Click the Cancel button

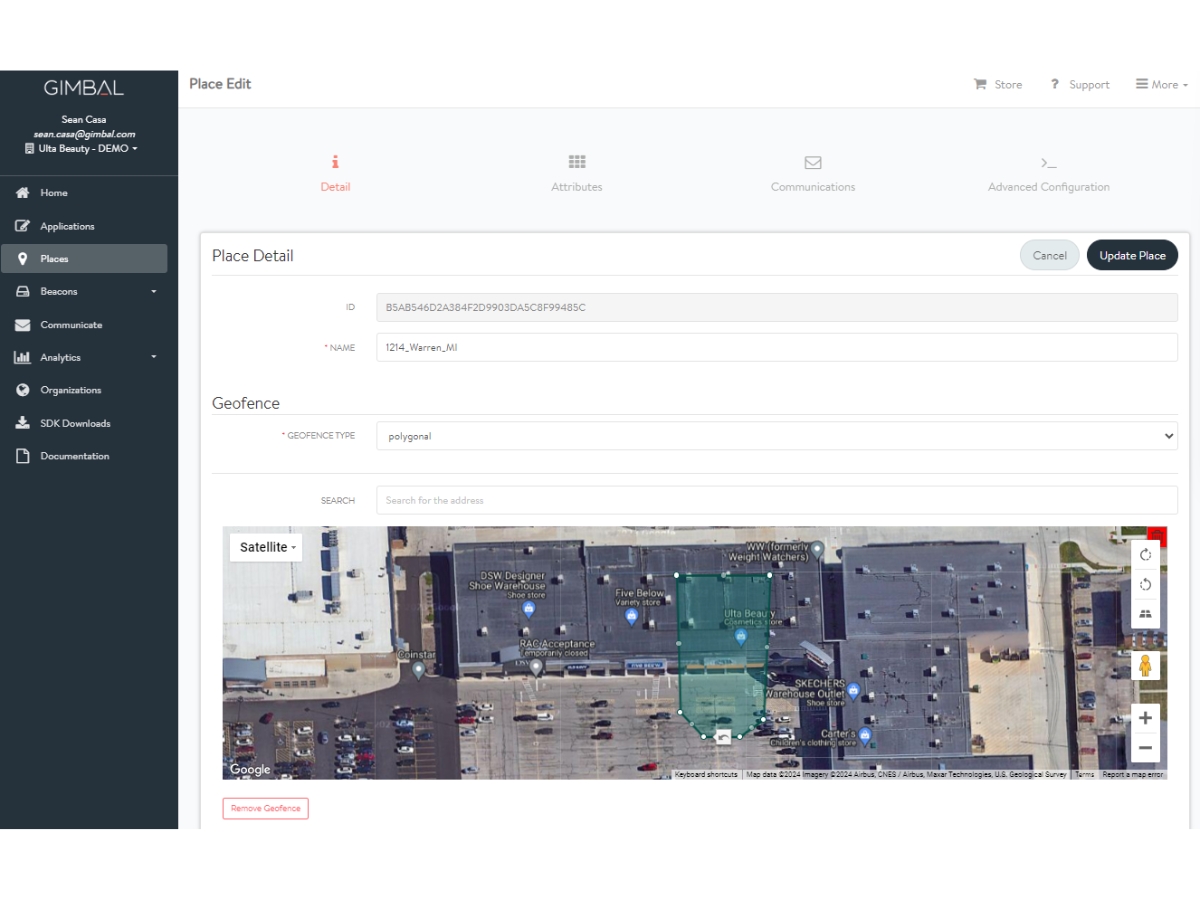(x=1050, y=255)
